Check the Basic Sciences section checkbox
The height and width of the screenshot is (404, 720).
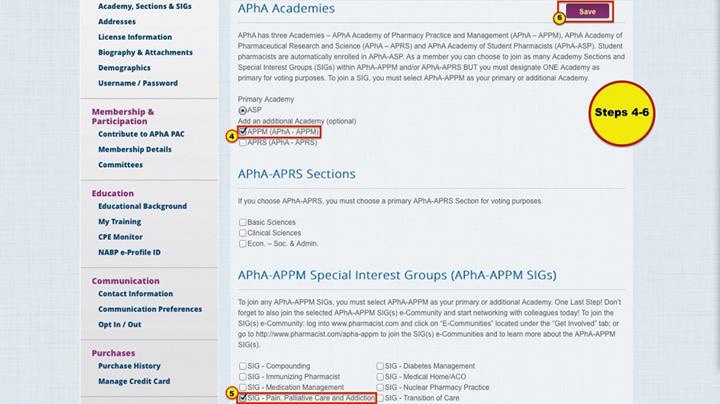coord(242,222)
